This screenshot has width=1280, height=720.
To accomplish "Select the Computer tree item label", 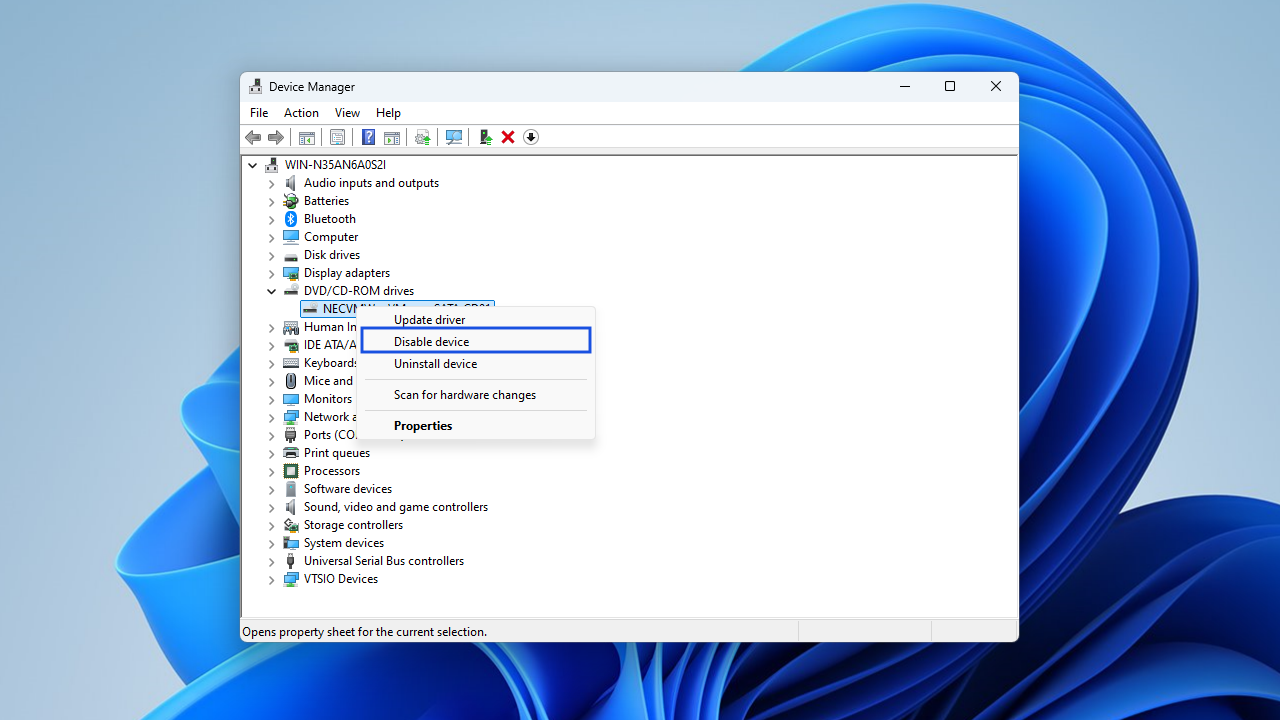I will point(331,237).
